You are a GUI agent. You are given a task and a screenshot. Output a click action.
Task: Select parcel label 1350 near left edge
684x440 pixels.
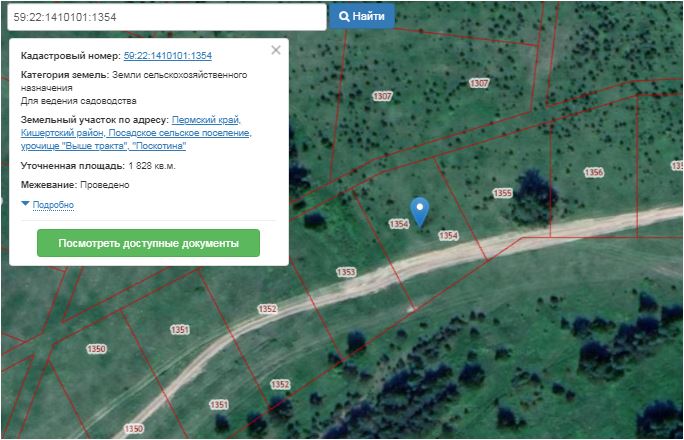pos(96,349)
